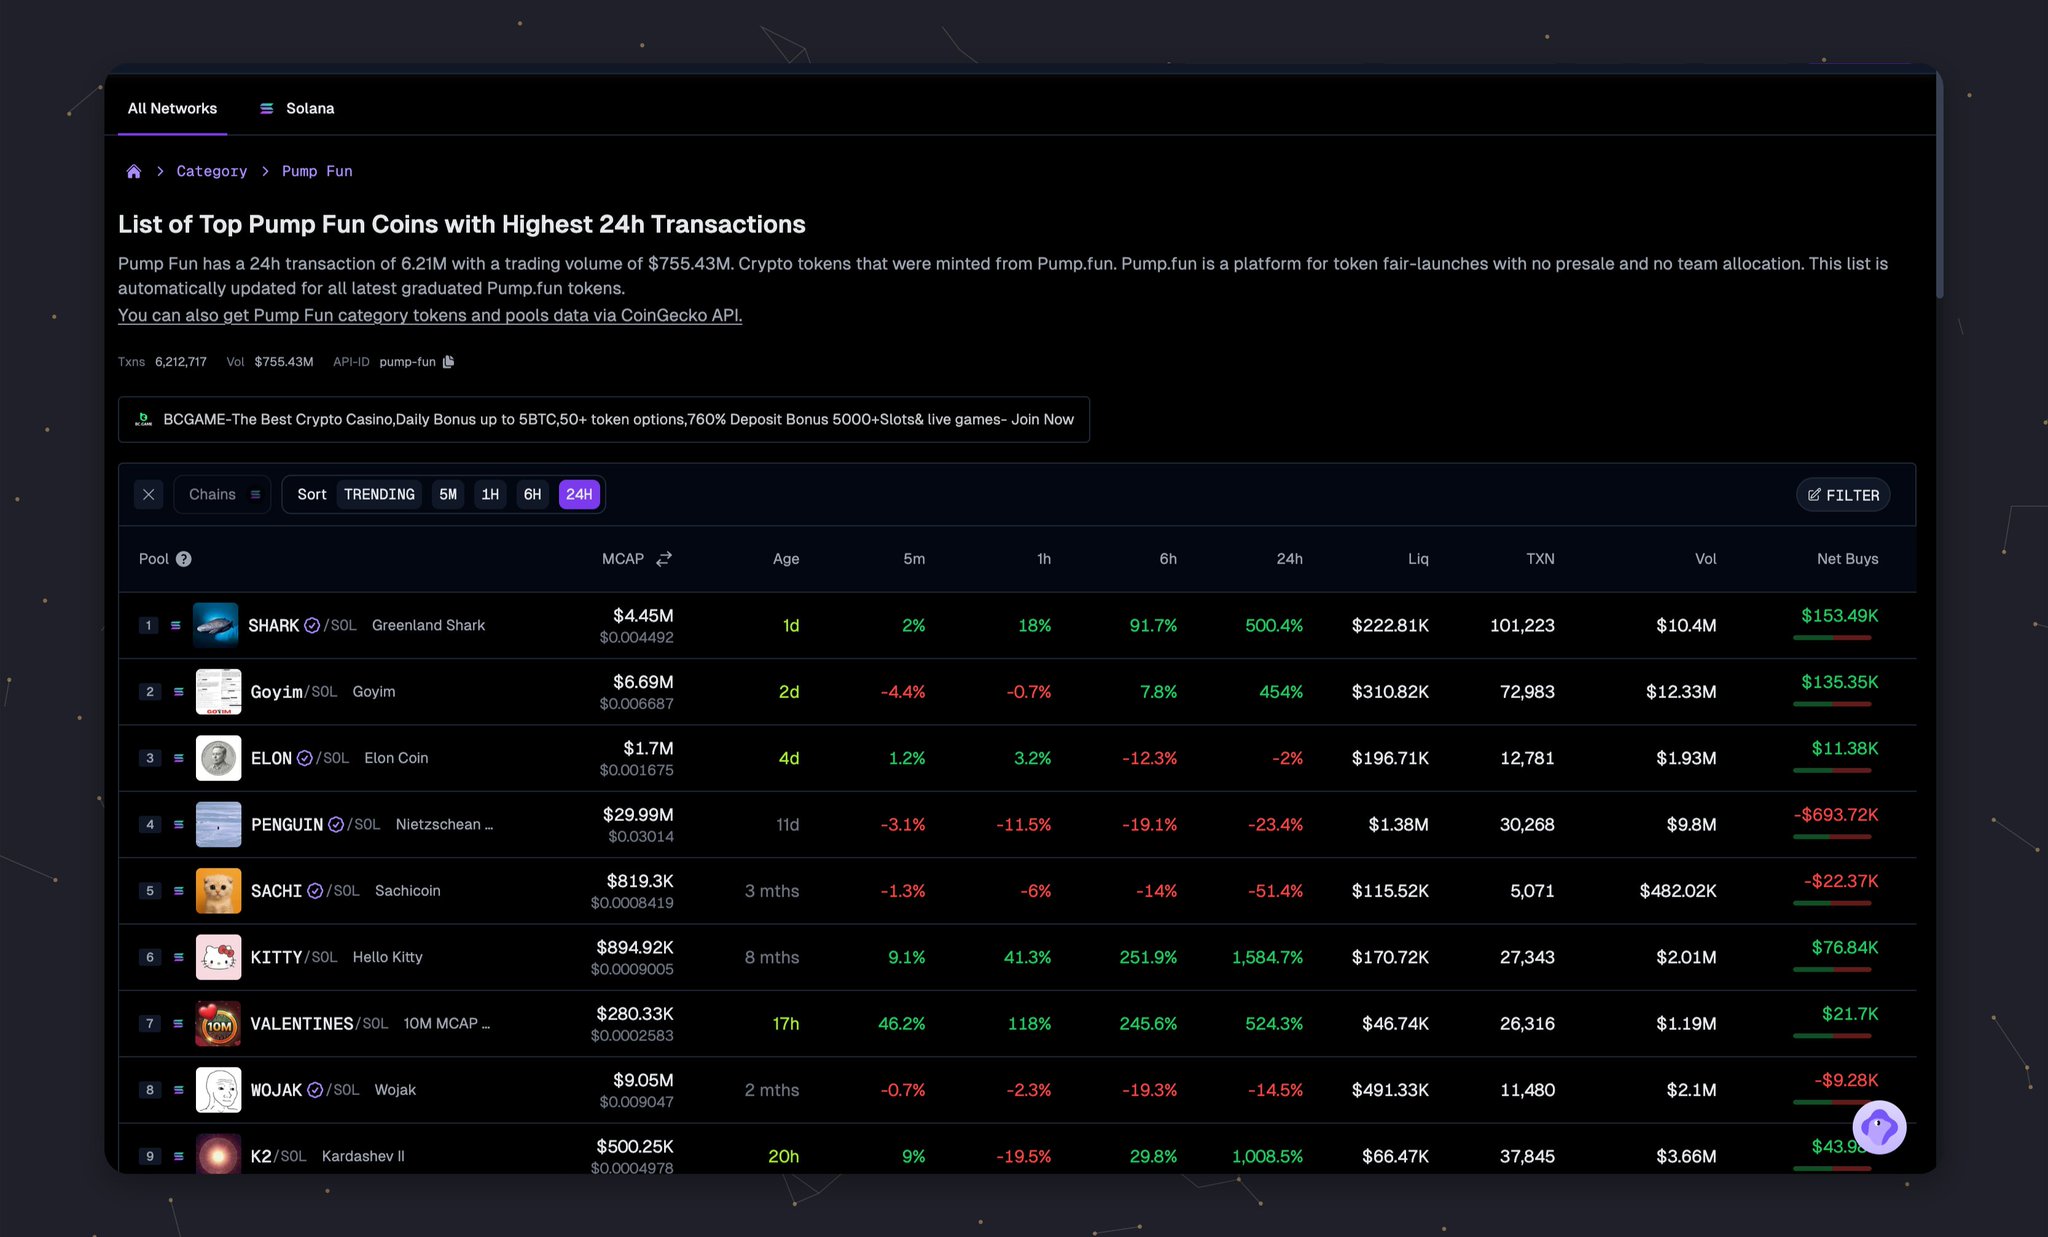Switch sorting to TRENDING
2048x1237 pixels.
379,494
